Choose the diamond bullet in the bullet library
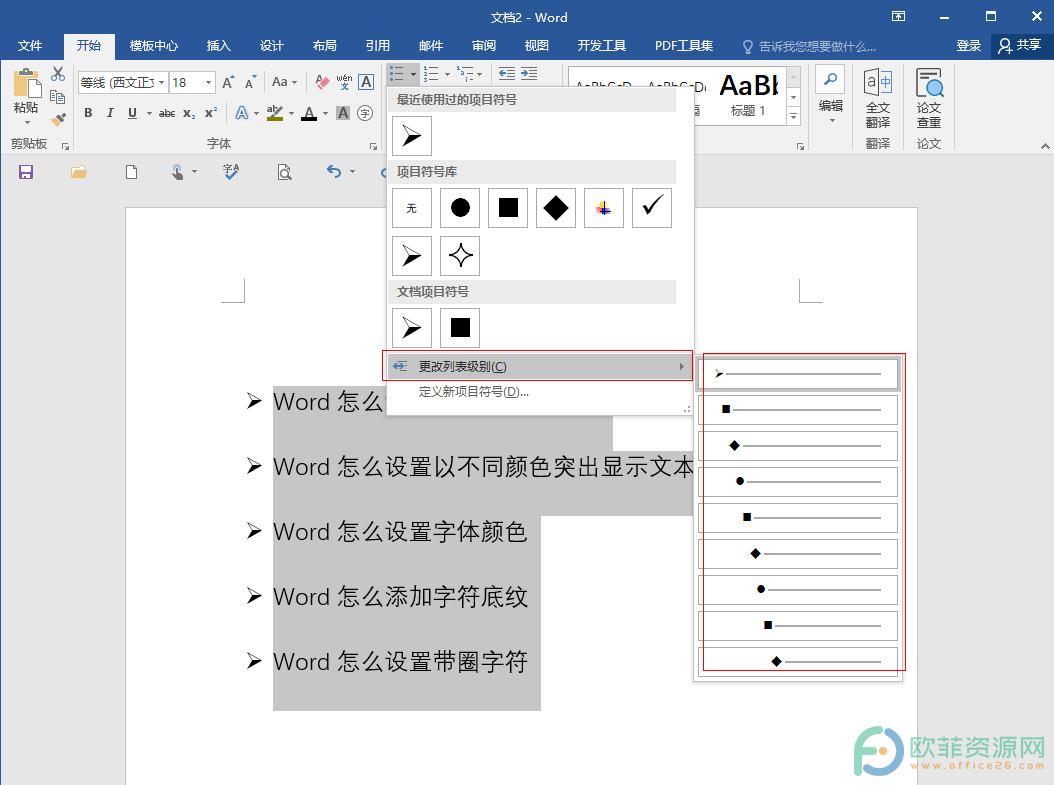 point(556,208)
